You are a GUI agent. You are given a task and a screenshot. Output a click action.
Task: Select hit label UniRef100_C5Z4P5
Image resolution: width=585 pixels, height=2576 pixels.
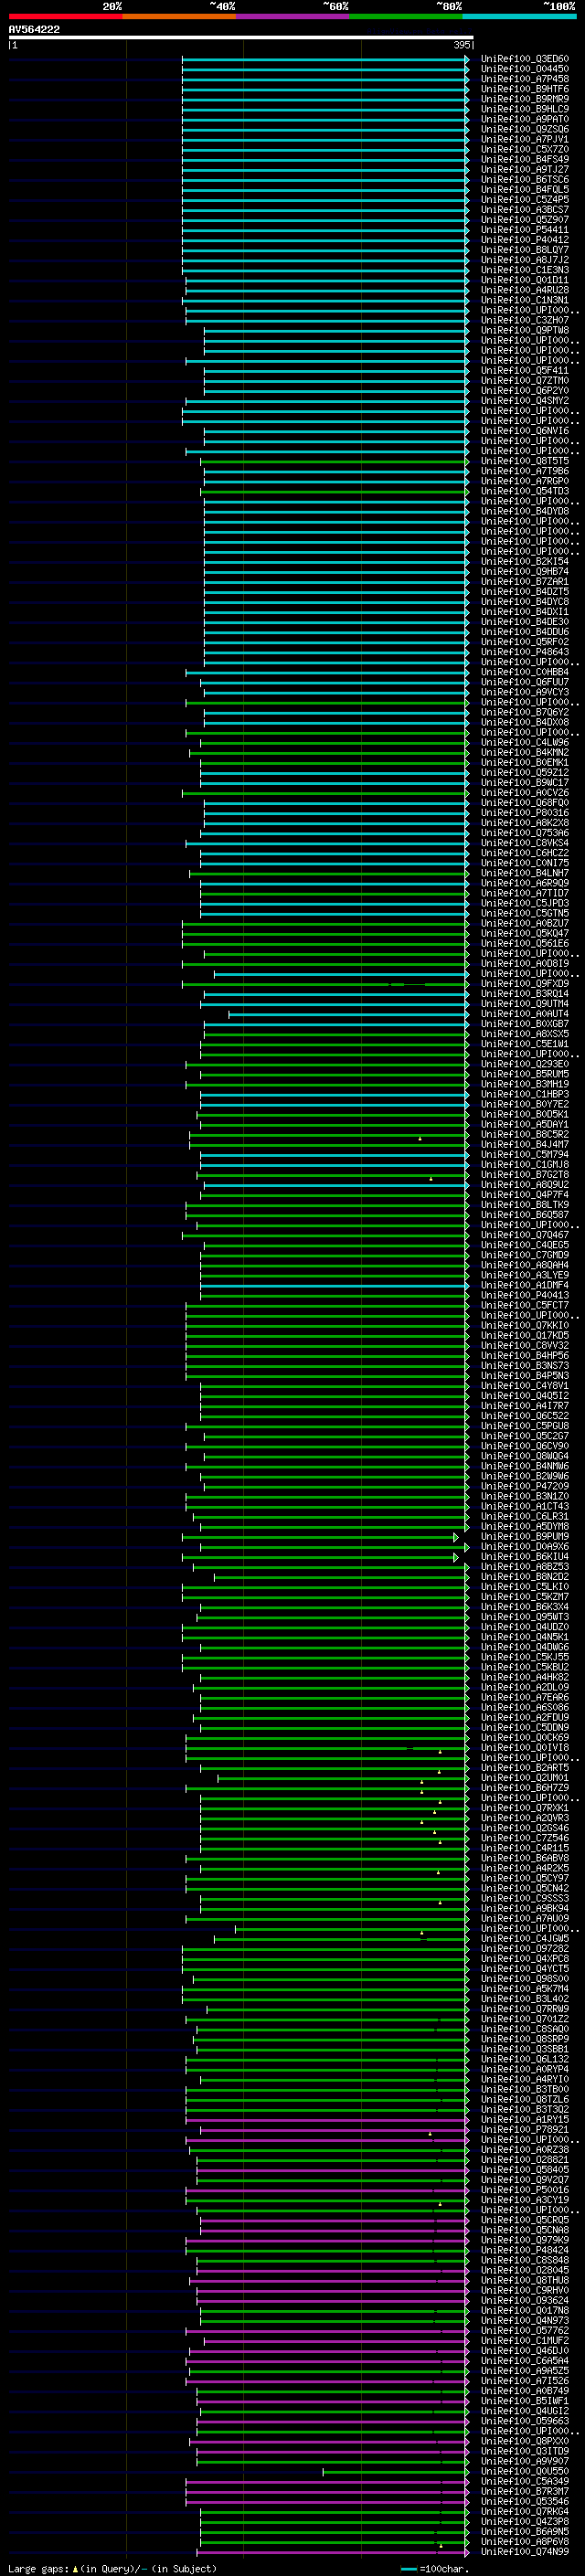(525, 199)
